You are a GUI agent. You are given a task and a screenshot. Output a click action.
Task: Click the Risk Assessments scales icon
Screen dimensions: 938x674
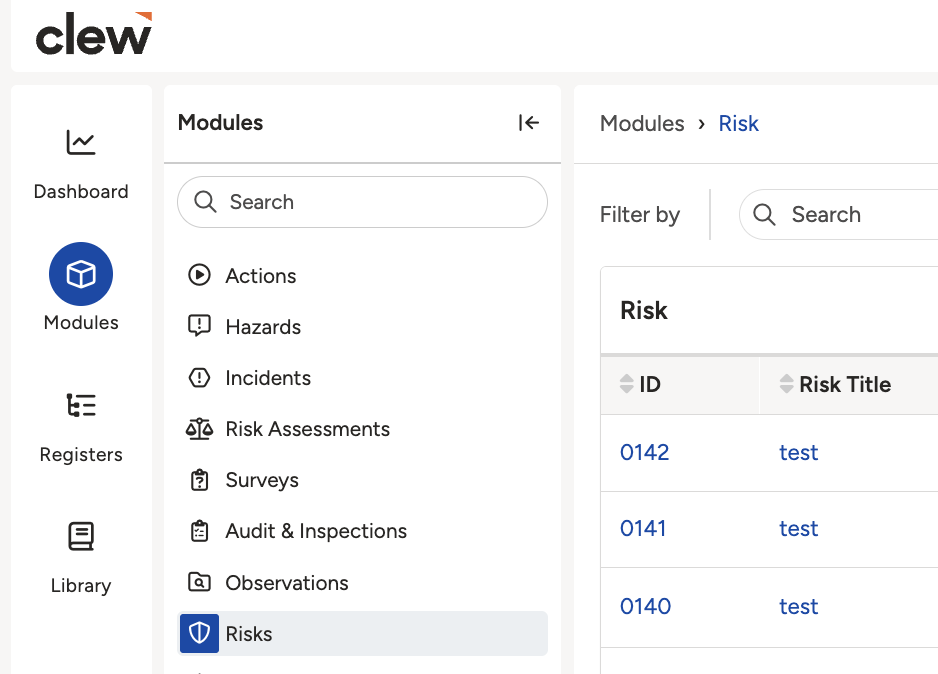(x=199, y=429)
